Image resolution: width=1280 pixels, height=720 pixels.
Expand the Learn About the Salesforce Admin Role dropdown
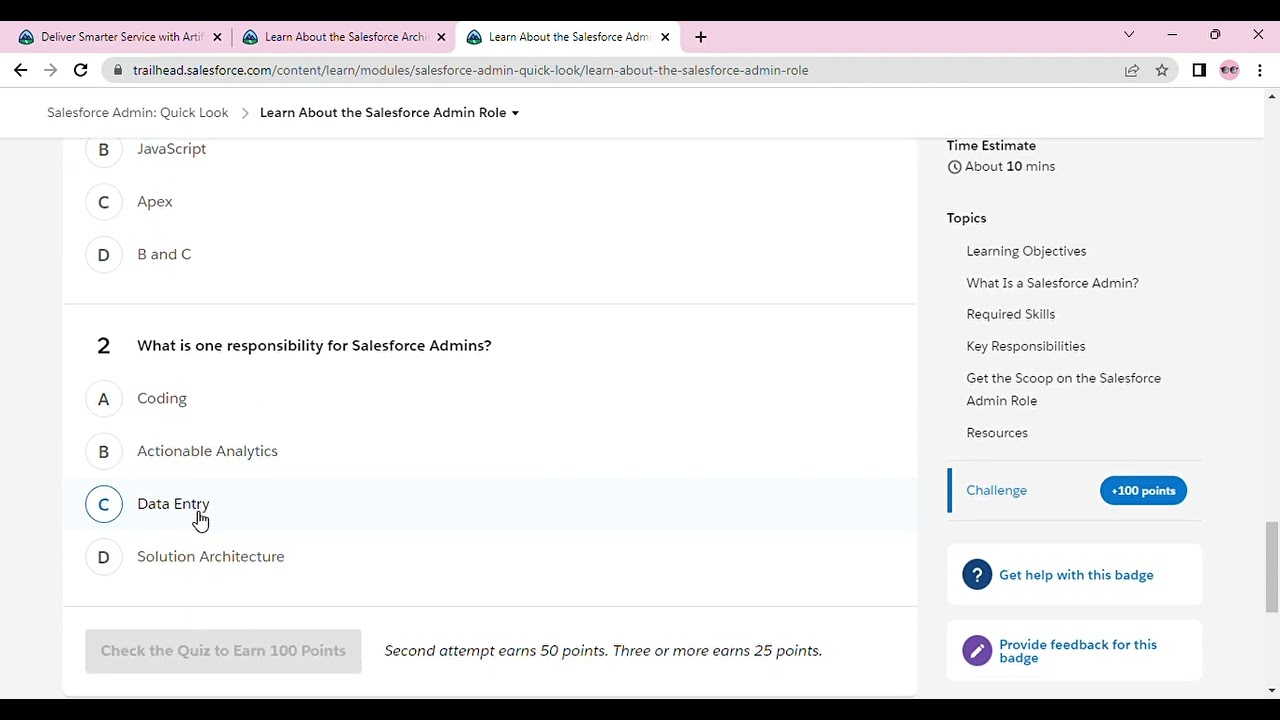click(x=389, y=113)
